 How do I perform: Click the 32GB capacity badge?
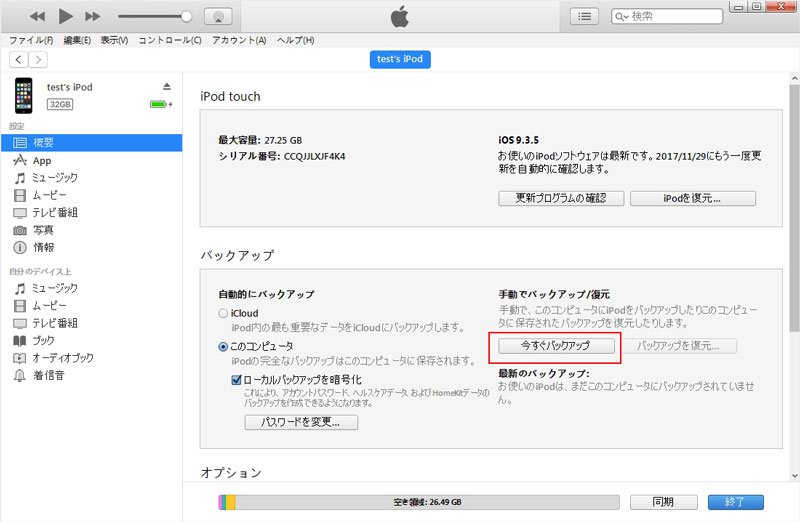pyautogui.click(x=60, y=104)
